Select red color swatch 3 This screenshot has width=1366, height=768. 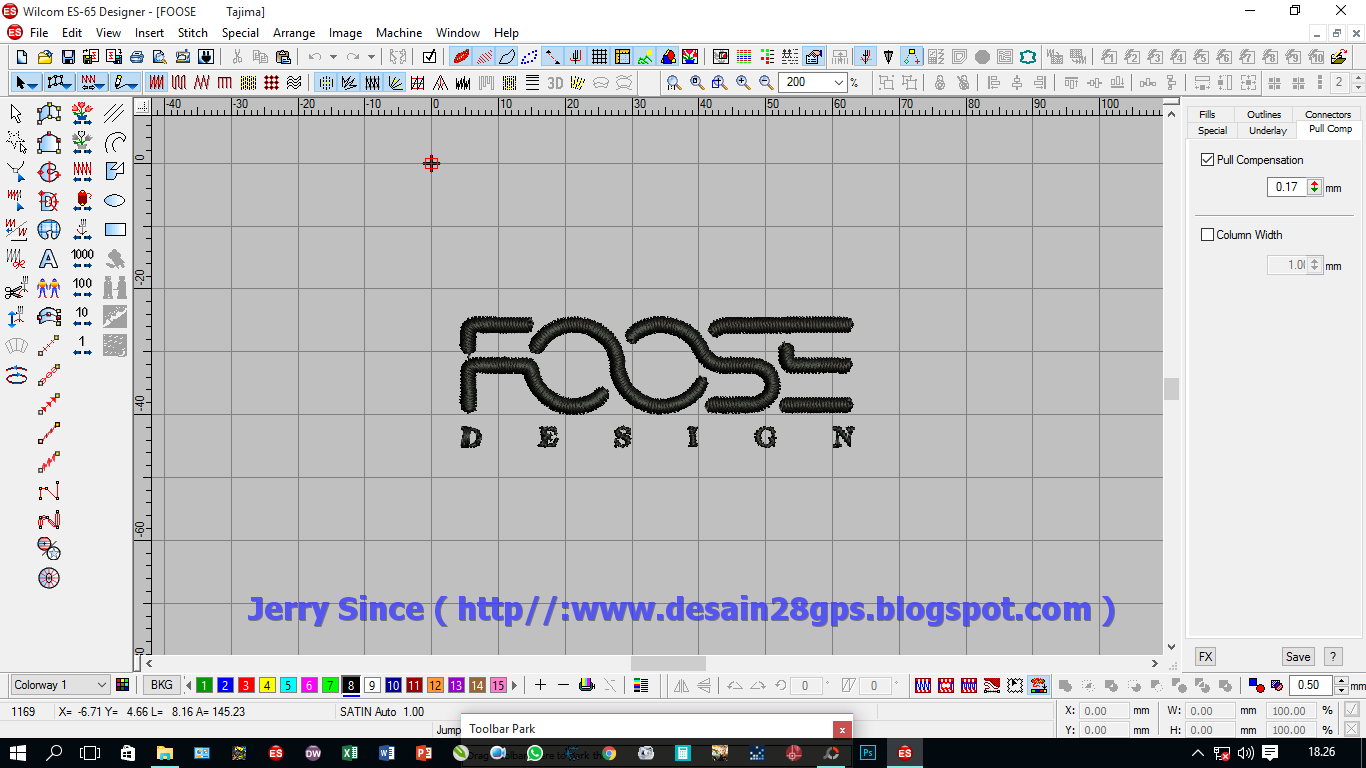point(246,685)
